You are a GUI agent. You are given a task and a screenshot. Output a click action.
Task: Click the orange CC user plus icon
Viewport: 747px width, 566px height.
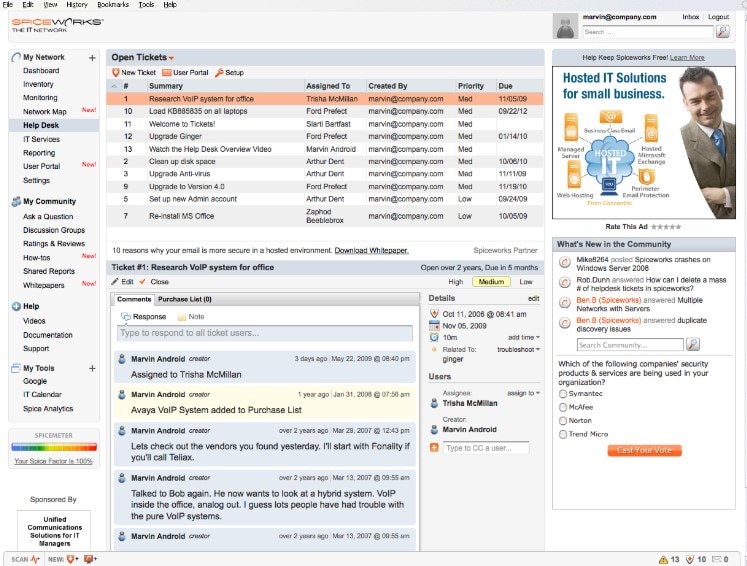[434, 447]
